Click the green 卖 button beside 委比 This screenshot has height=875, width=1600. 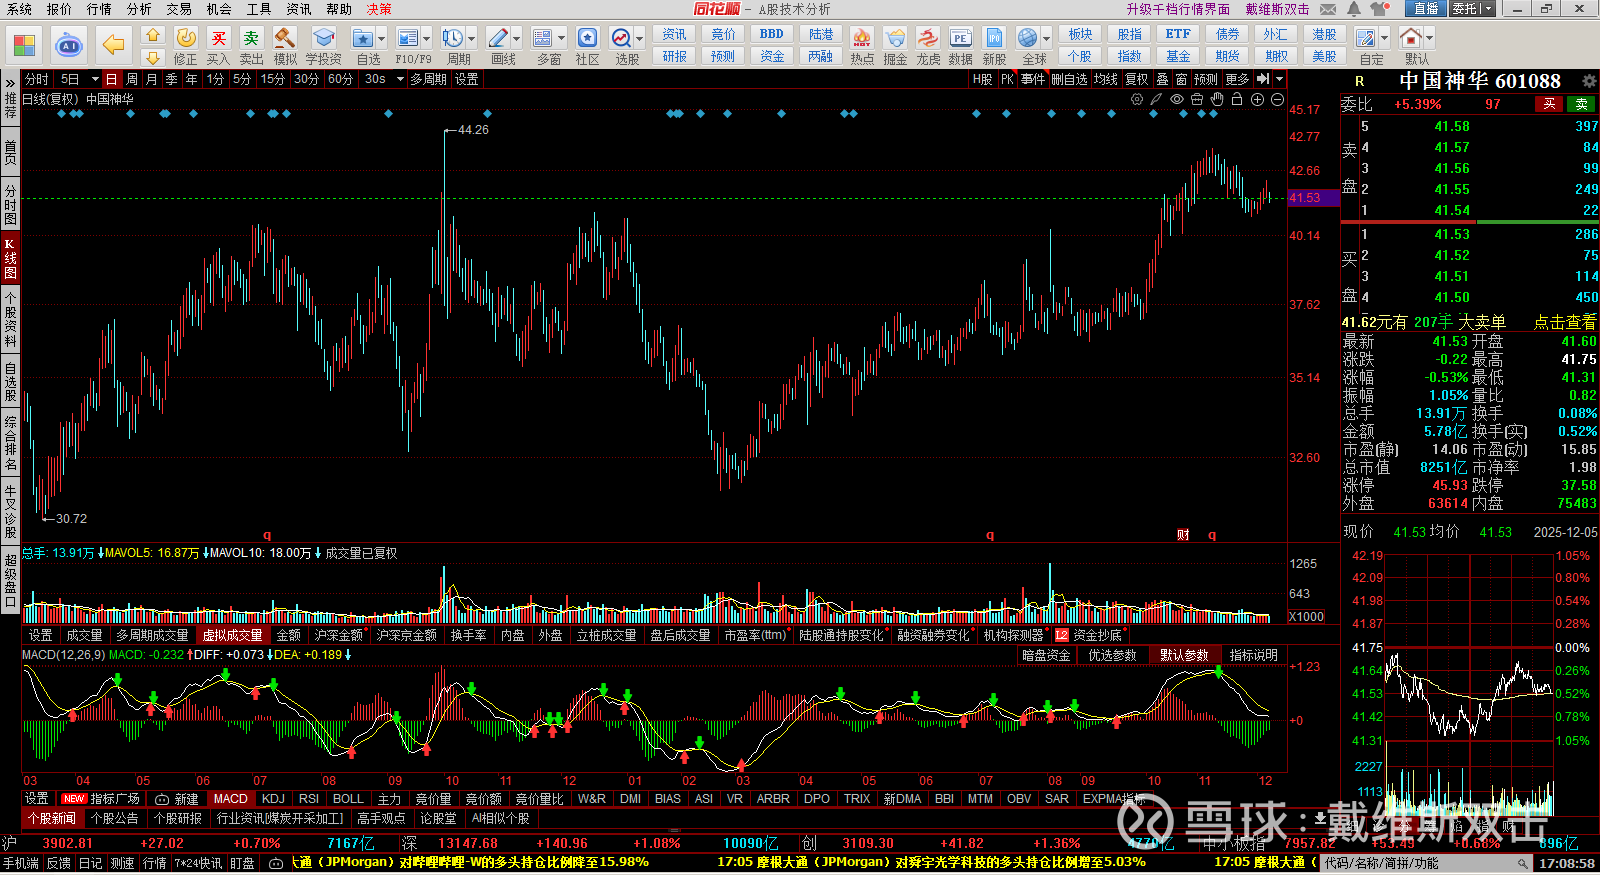tap(1582, 104)
